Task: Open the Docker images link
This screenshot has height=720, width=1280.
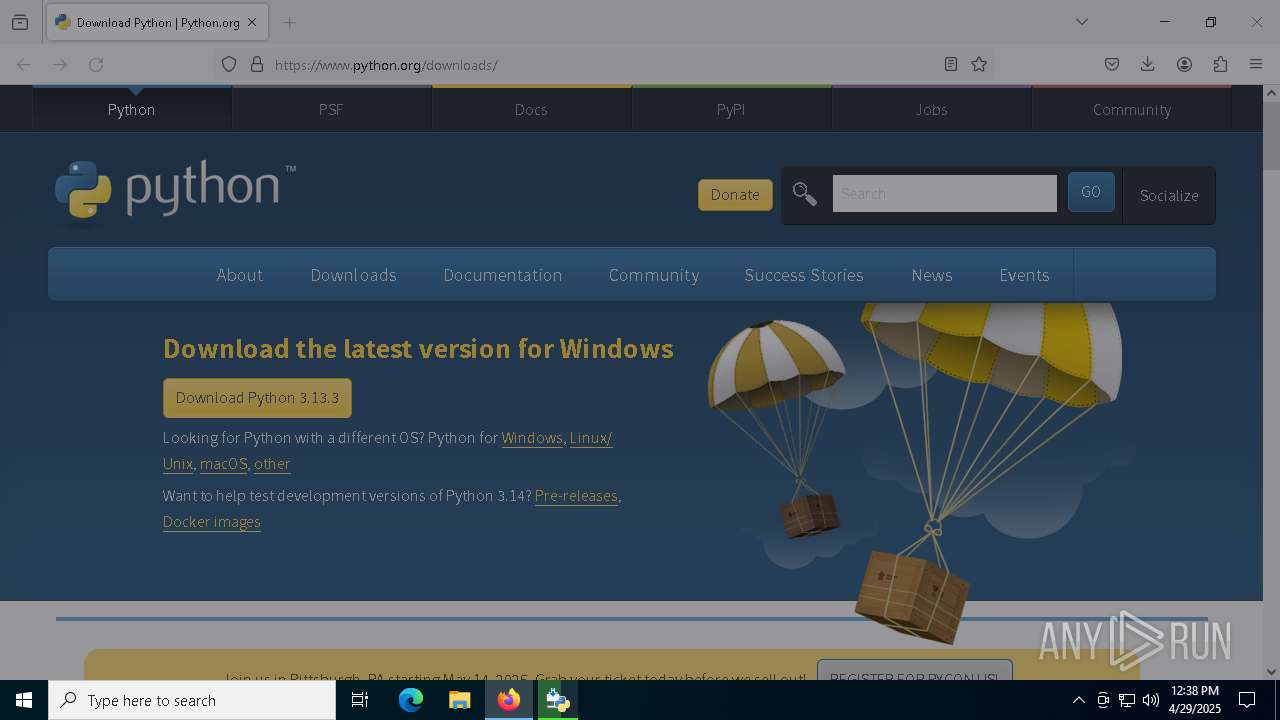Action: (212, 522)
